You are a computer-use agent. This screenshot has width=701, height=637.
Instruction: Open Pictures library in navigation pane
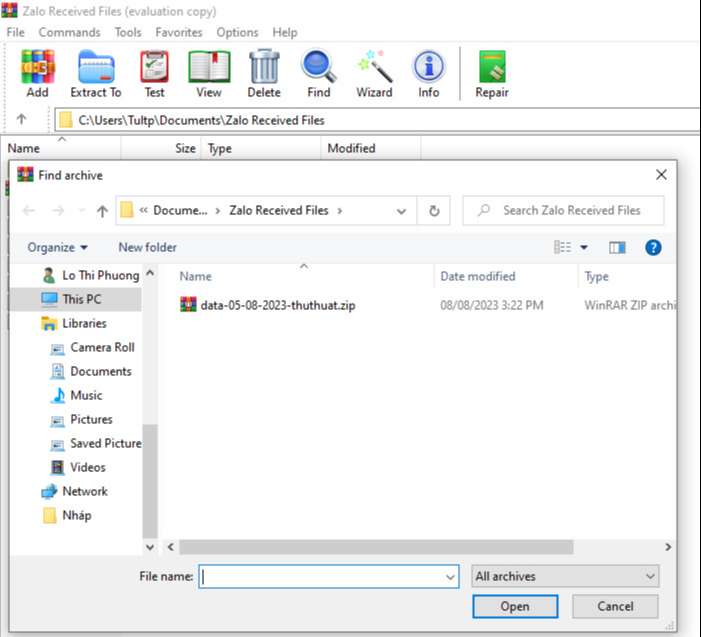(81, 420)
